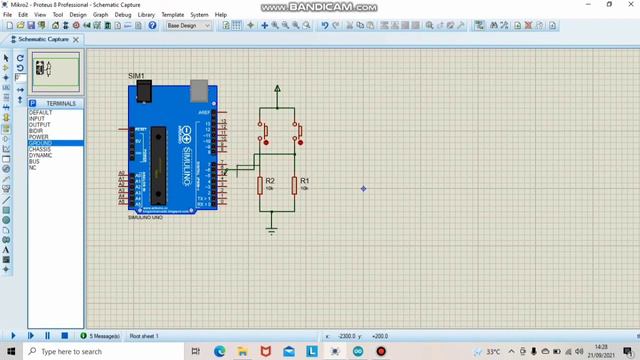This screenshot has width=640, height=360.
Task: Pause the simulation
Action: [47, 336]
